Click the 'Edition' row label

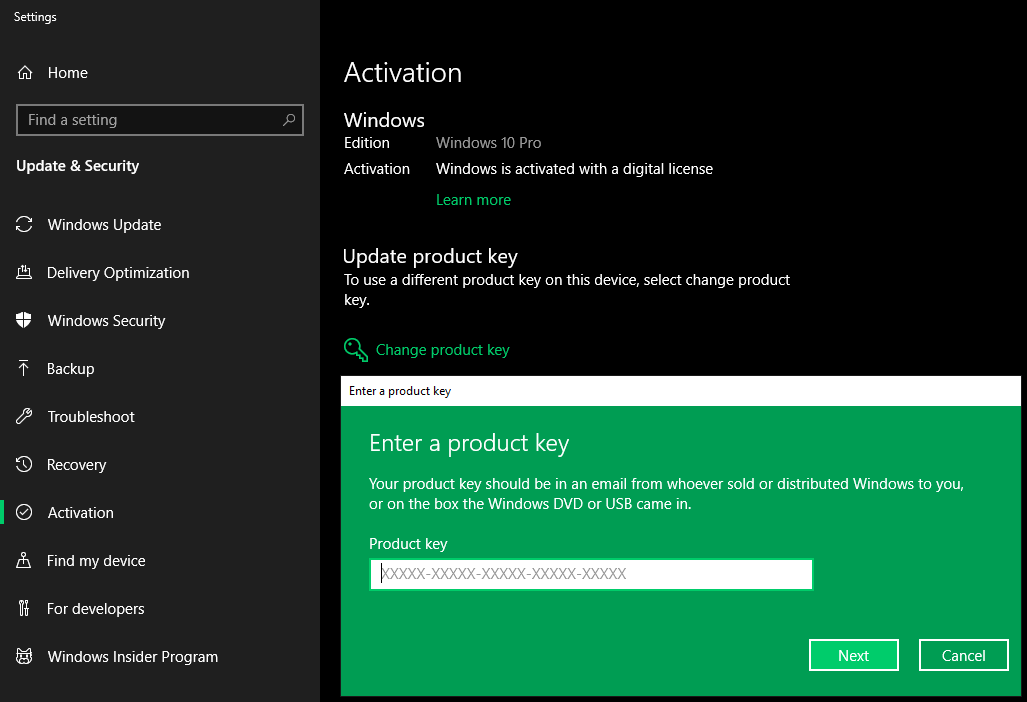(x=367, y=143)
